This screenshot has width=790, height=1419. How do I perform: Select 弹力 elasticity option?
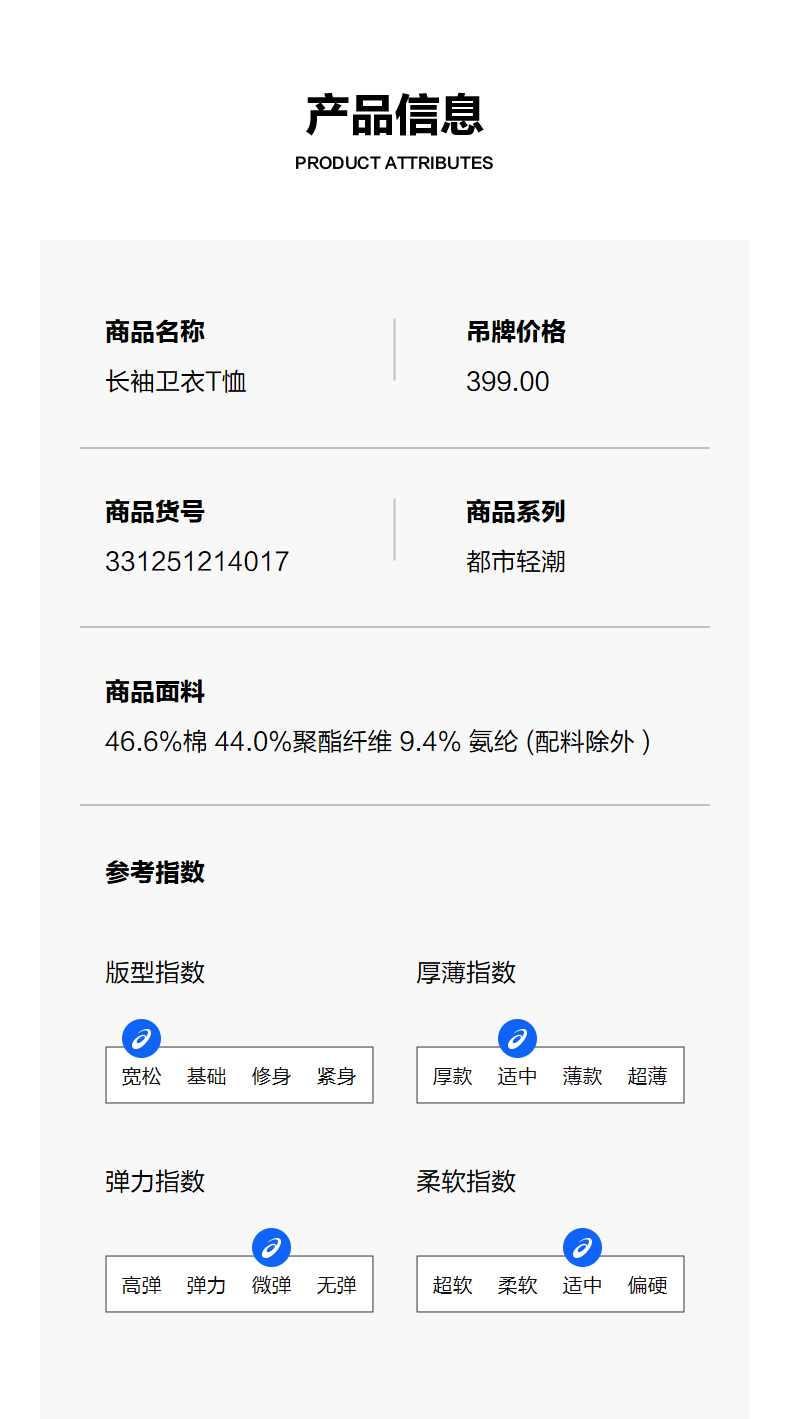(207, 1286)
